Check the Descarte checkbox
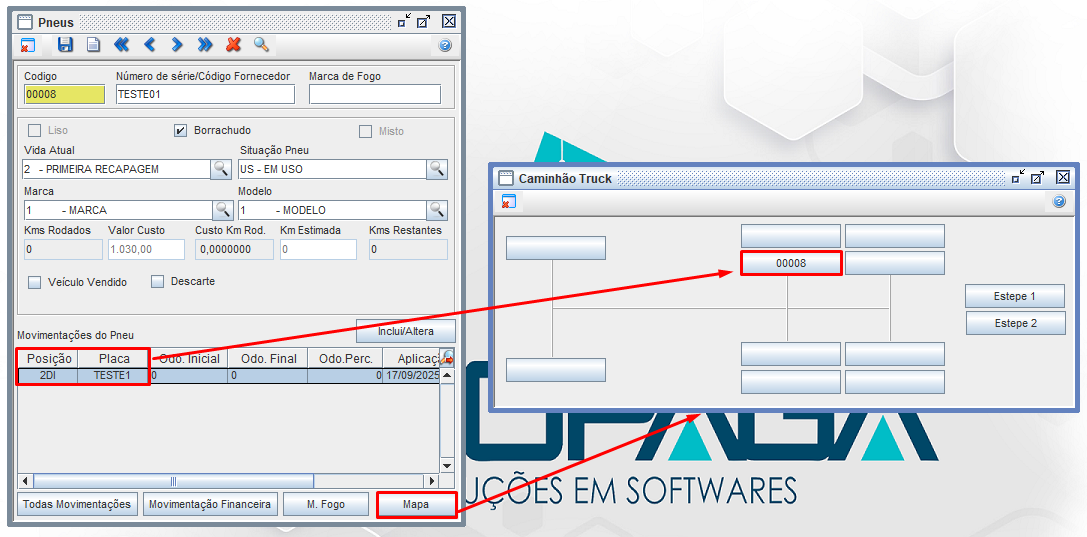1087x537 pixels. click(157, 282)
